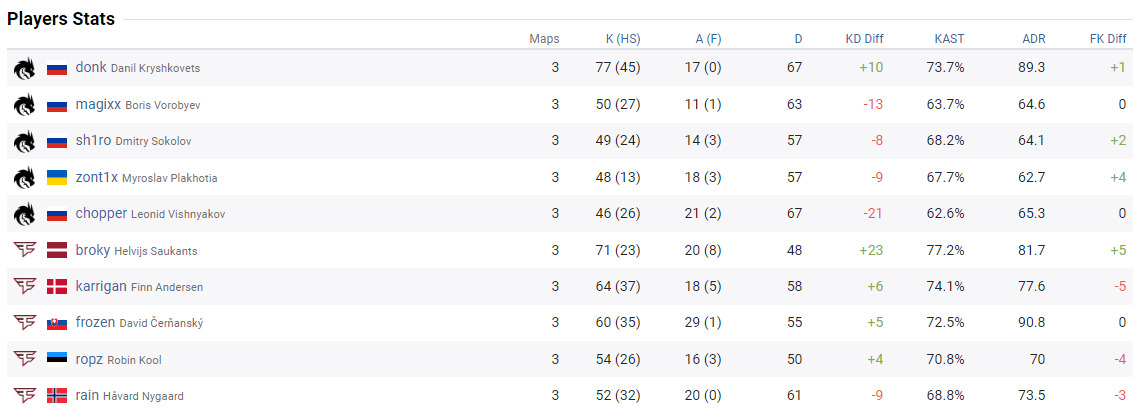Sort table by ADR column header
This screenshot has width=1142, height=417.
1033,39
